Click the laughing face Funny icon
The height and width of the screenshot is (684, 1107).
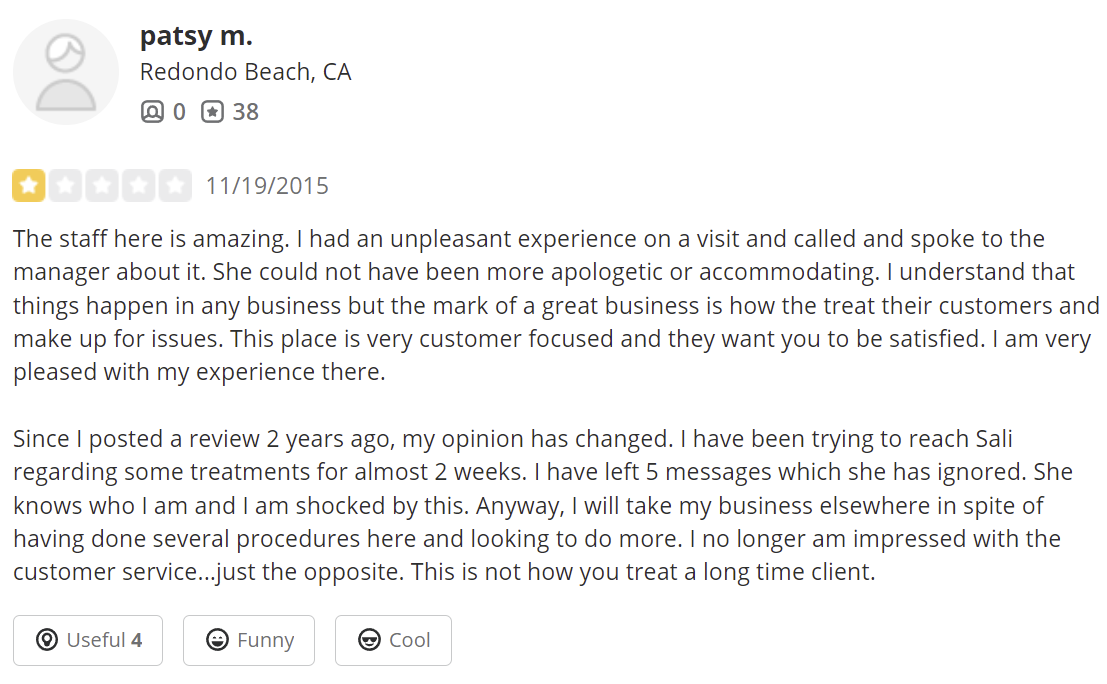(x=217, y=640)
